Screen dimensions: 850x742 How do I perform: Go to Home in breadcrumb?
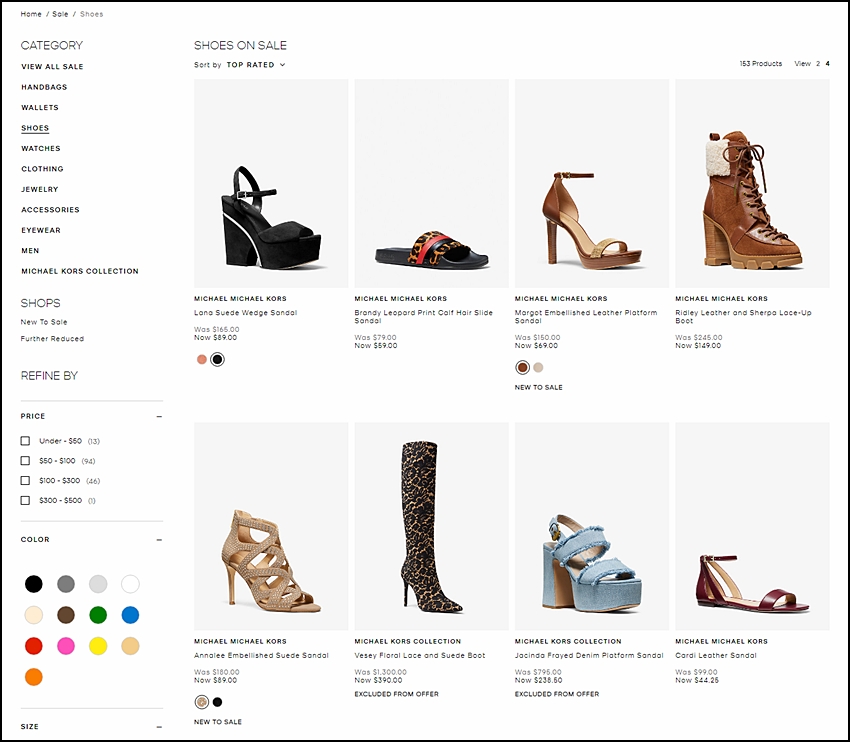pos(31,14)
